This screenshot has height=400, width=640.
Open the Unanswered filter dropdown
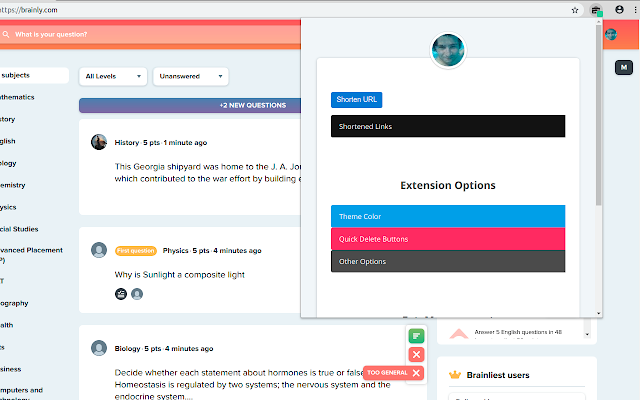click(191, 76)
